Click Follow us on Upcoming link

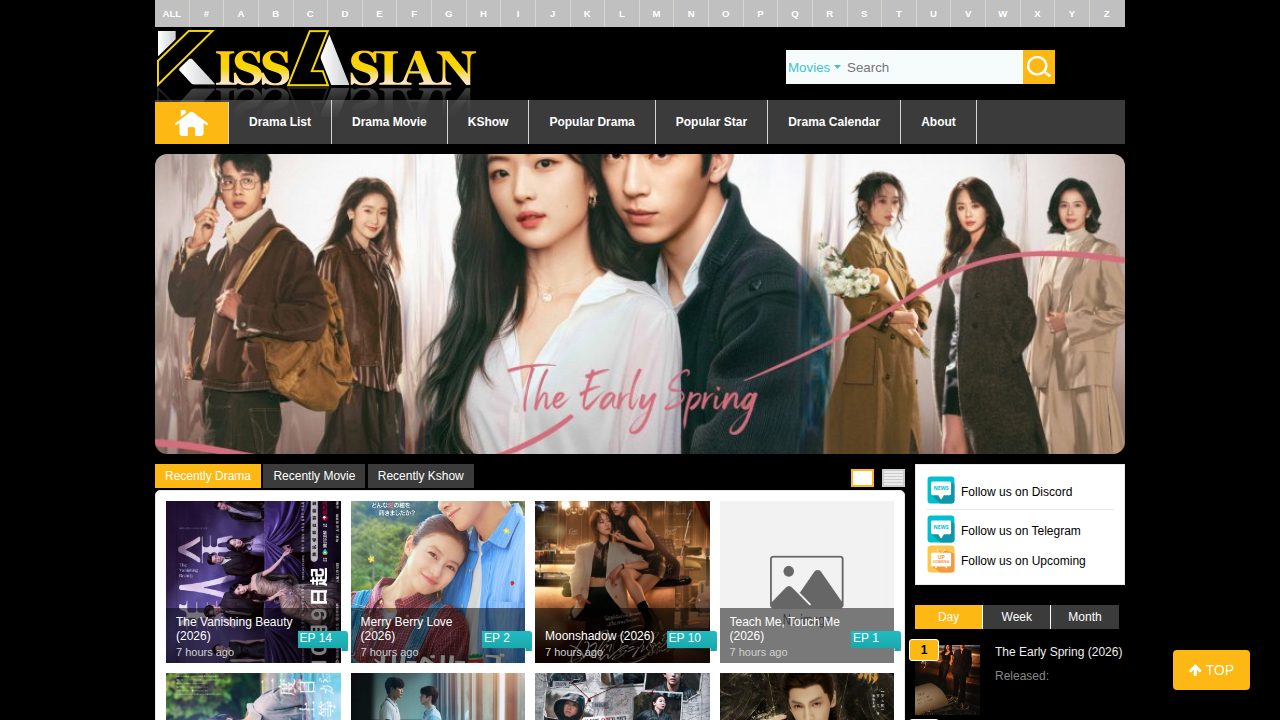(1023, 561)
